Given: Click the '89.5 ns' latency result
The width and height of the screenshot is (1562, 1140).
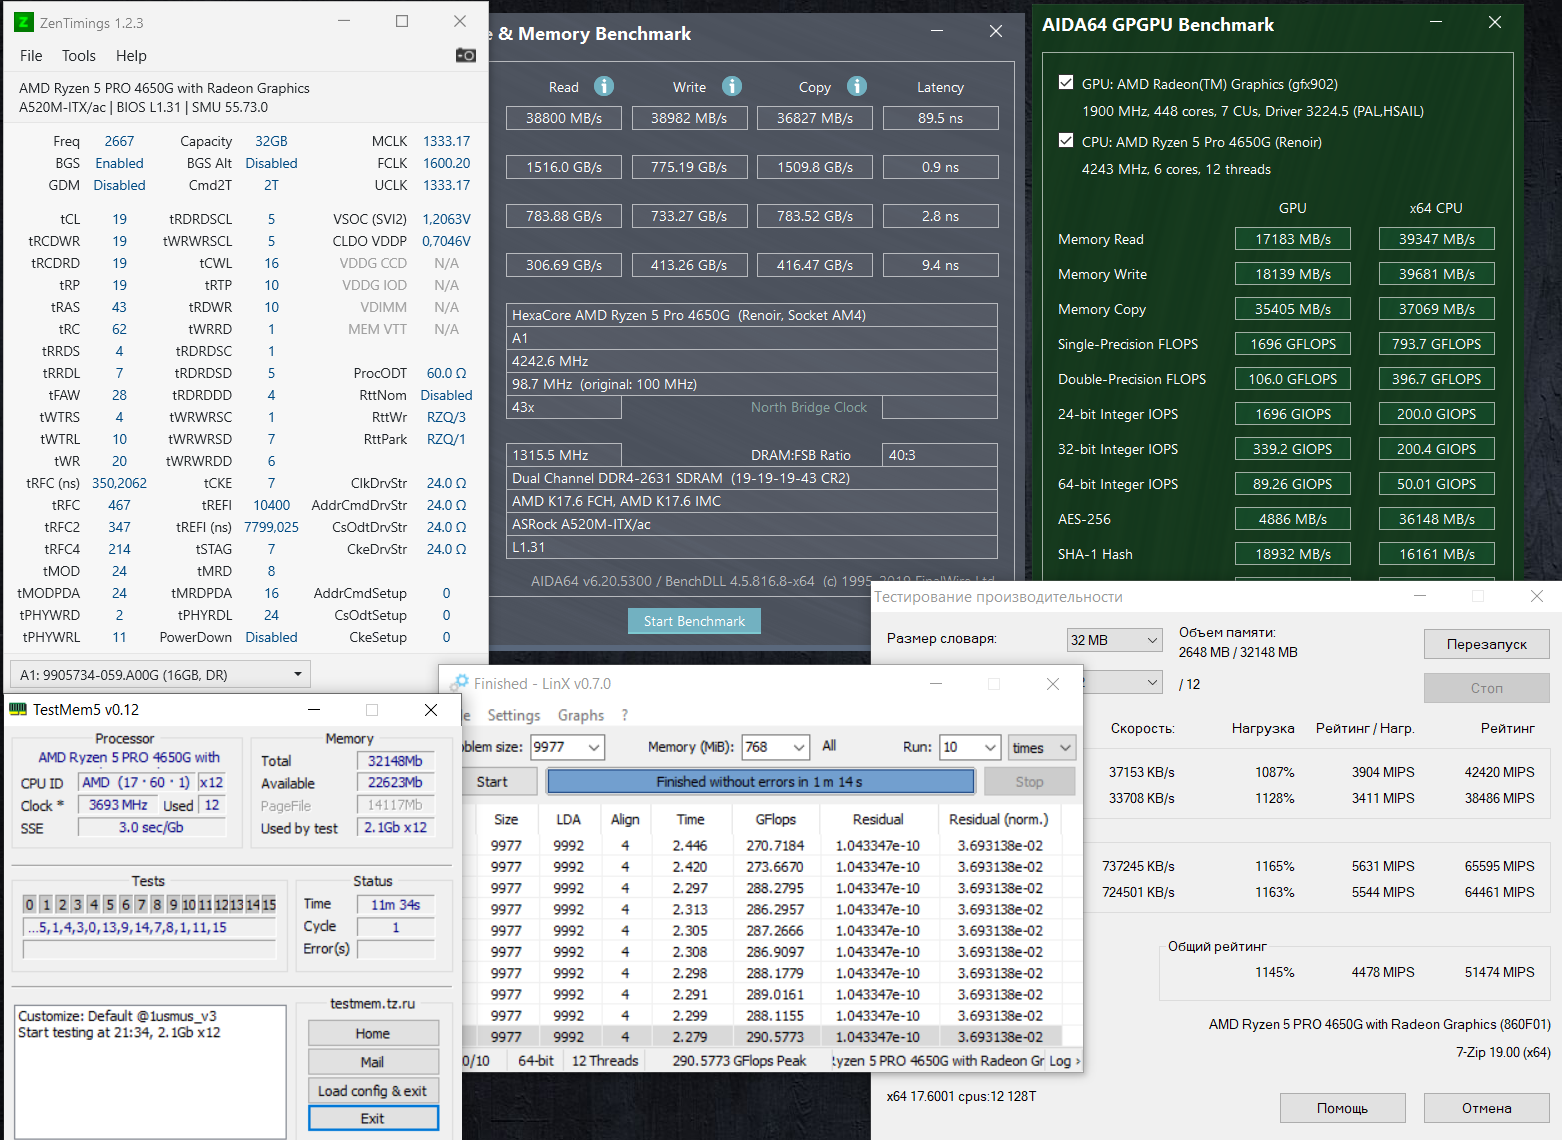Looking at the screenshot, I should click(940, 118).
